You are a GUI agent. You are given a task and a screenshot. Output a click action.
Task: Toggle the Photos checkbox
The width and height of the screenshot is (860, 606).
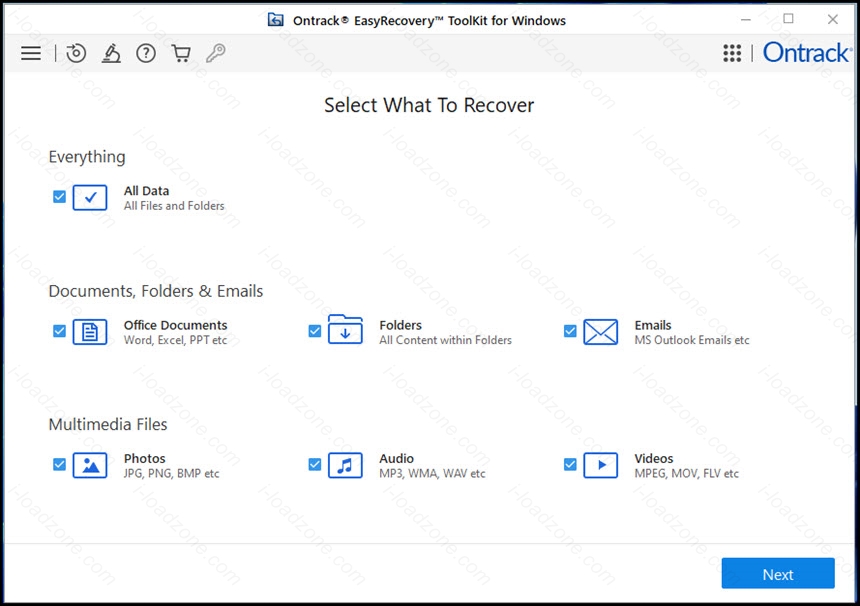(x=59, y=464)
